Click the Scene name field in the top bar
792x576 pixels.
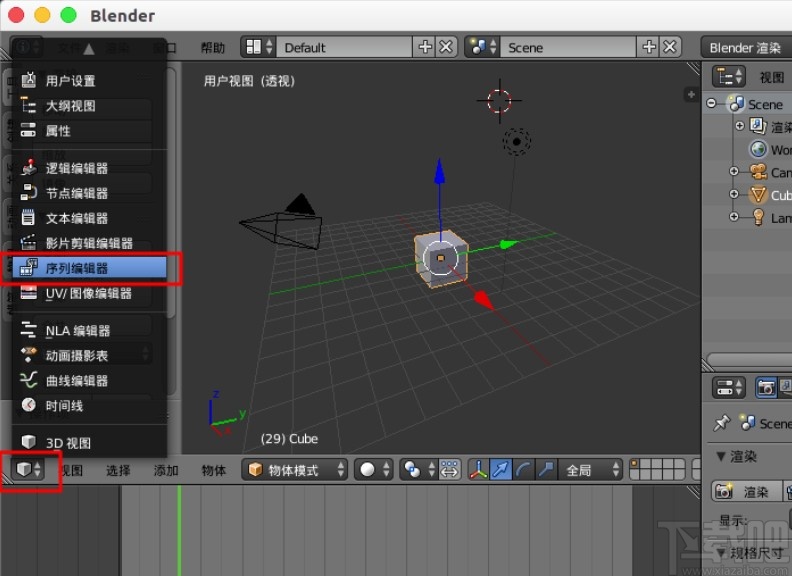568,47
